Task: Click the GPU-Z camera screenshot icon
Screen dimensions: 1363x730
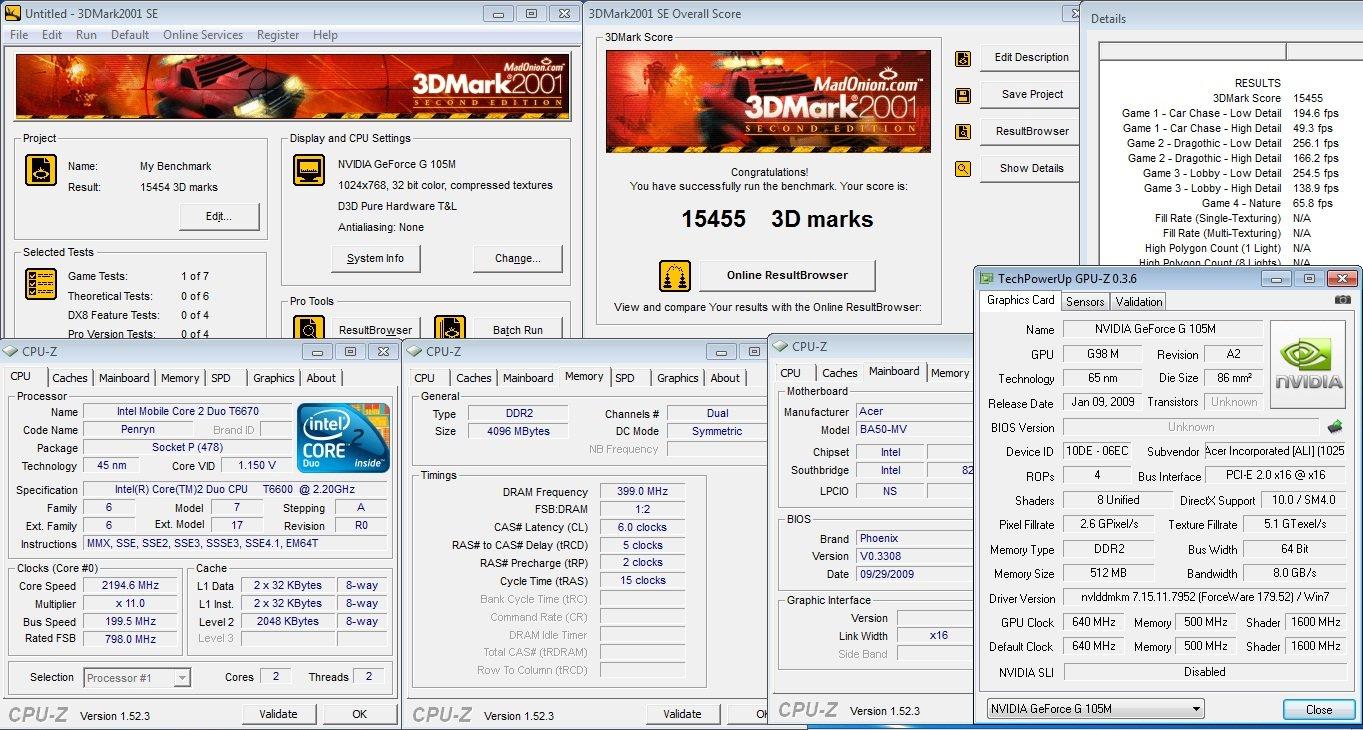Action: coord(1342,300)
